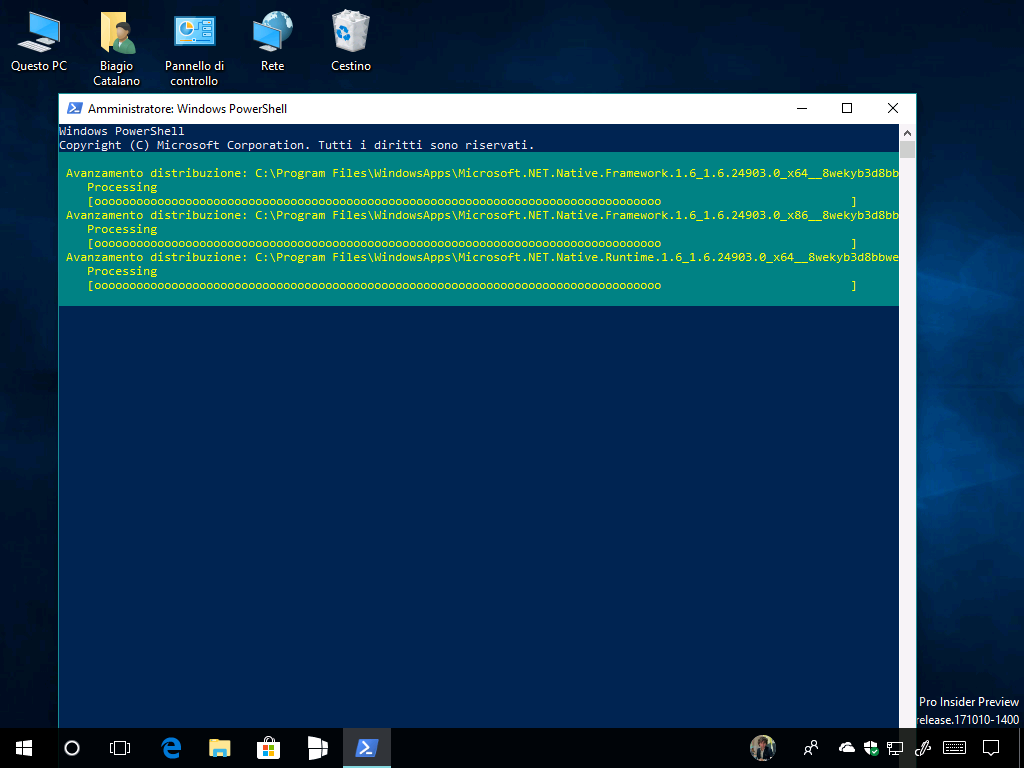Open Task View on the taskbar

tap(120, 748)
